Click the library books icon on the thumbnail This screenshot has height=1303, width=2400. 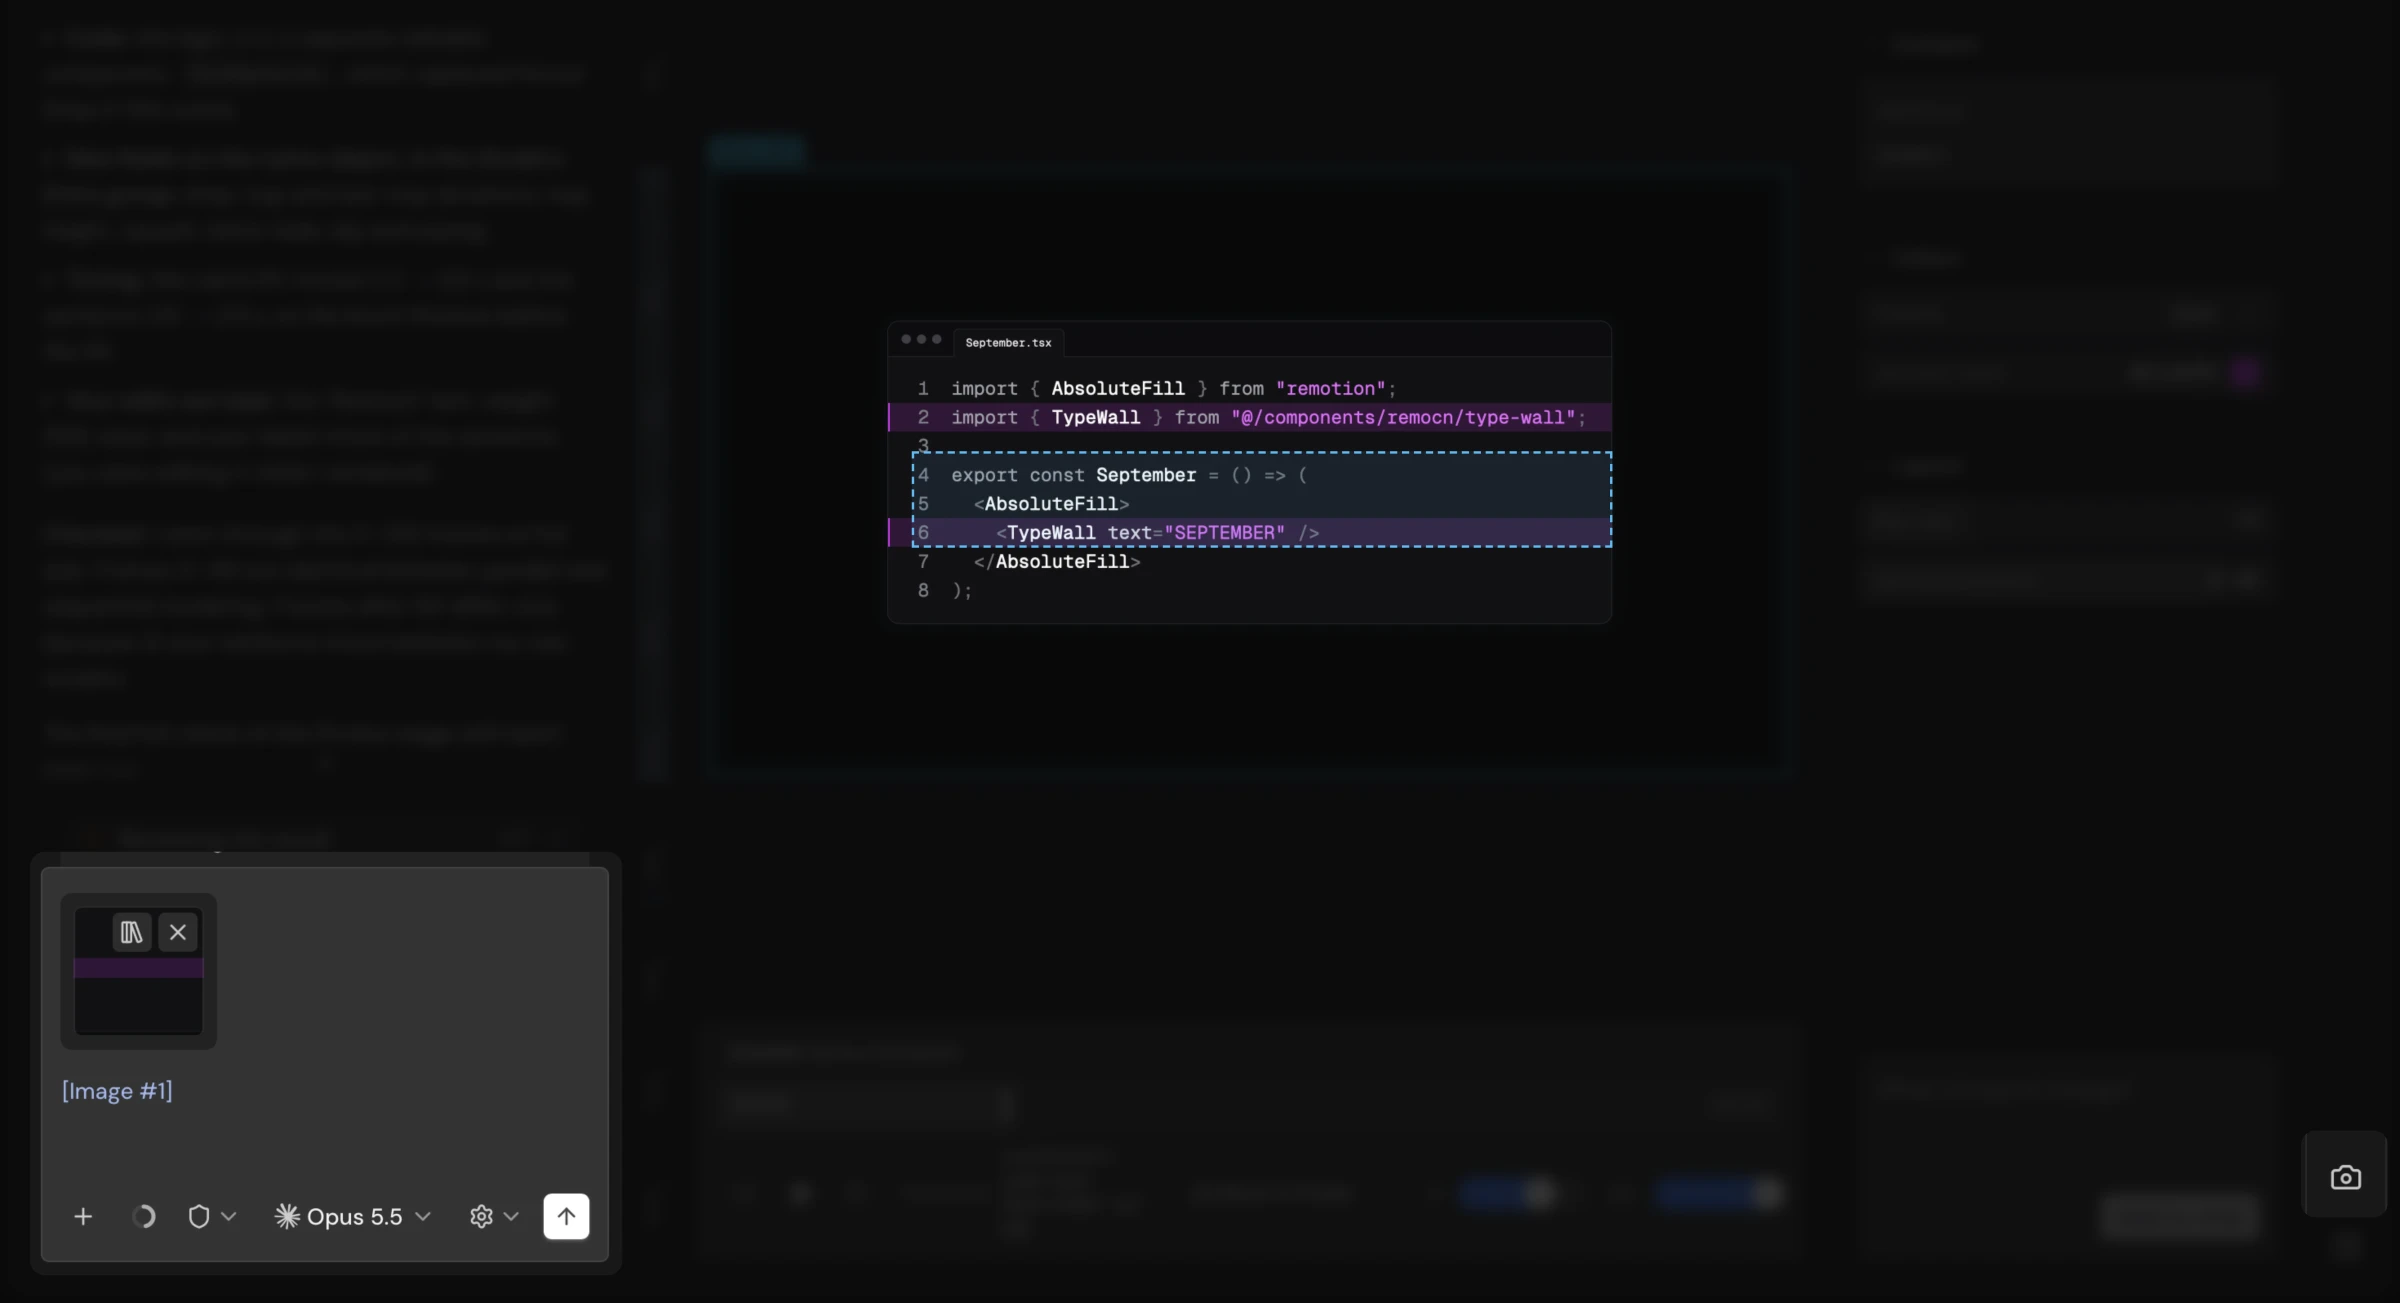point(131,932)
